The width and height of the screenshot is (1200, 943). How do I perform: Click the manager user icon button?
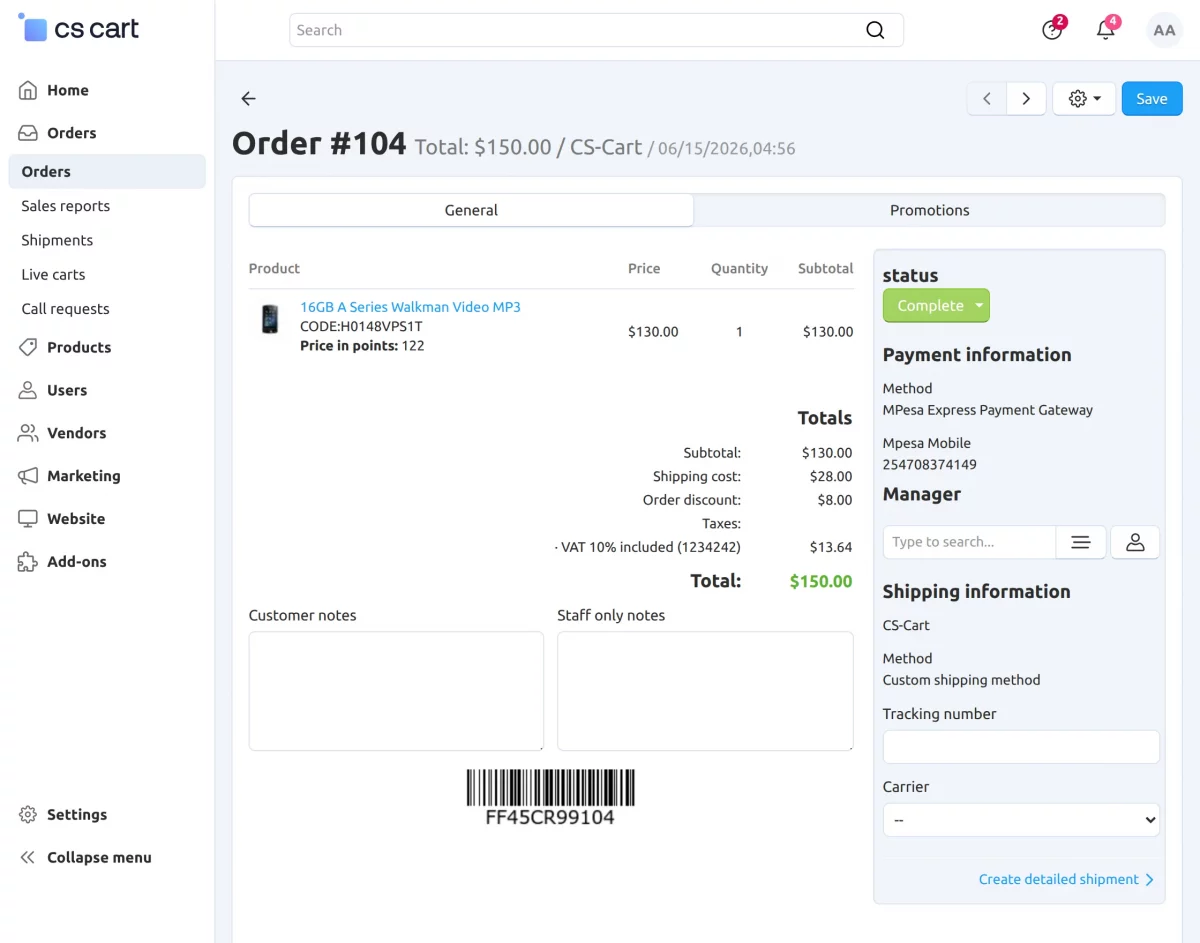(1135, 542)
